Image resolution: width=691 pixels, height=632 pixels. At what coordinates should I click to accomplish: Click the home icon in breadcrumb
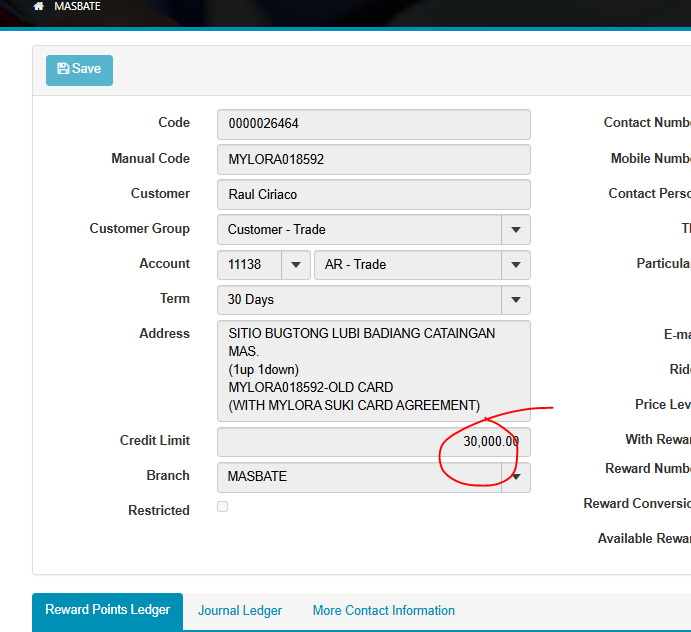(x=39, y=6)
